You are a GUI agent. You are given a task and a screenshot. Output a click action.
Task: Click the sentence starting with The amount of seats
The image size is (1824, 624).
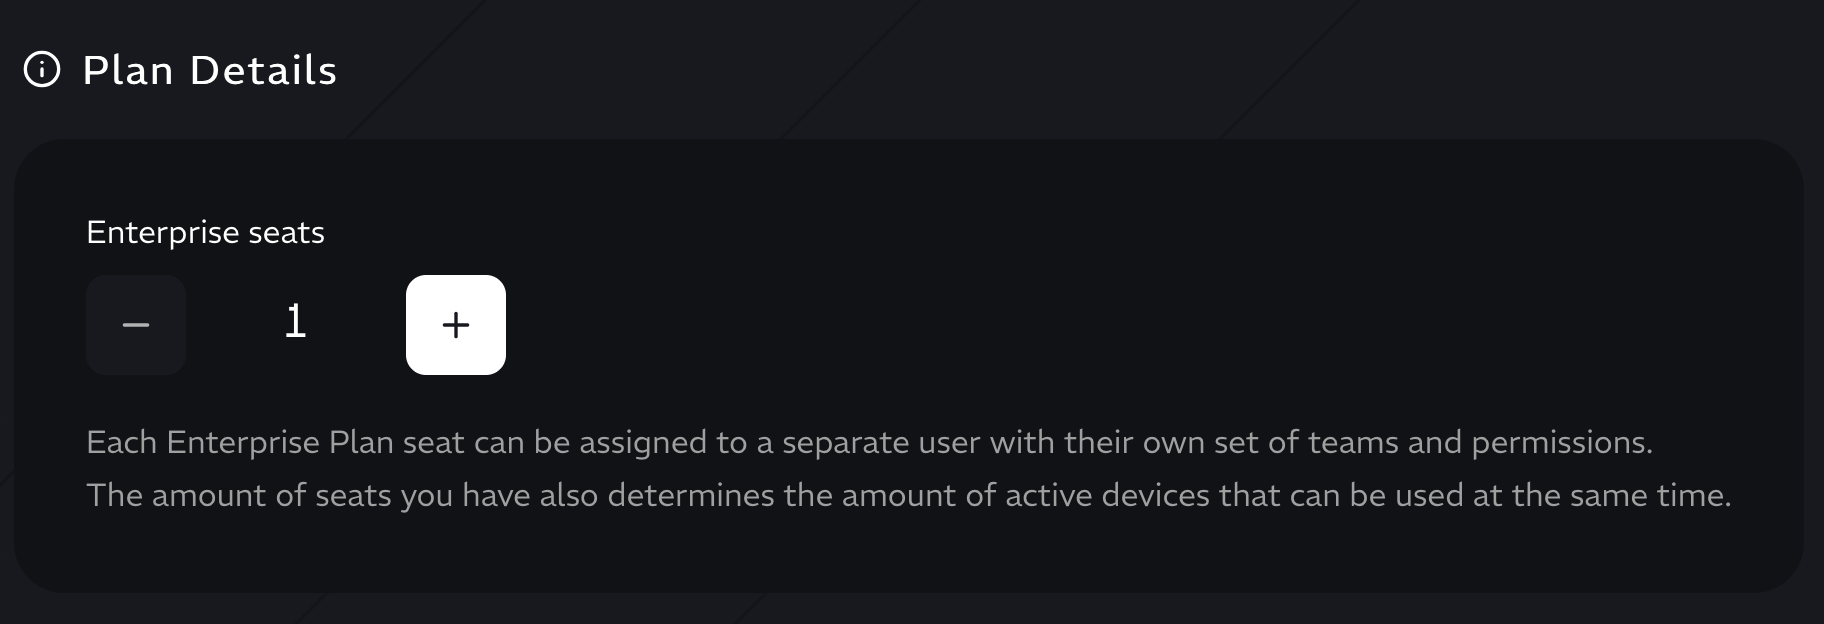[909, 496]
